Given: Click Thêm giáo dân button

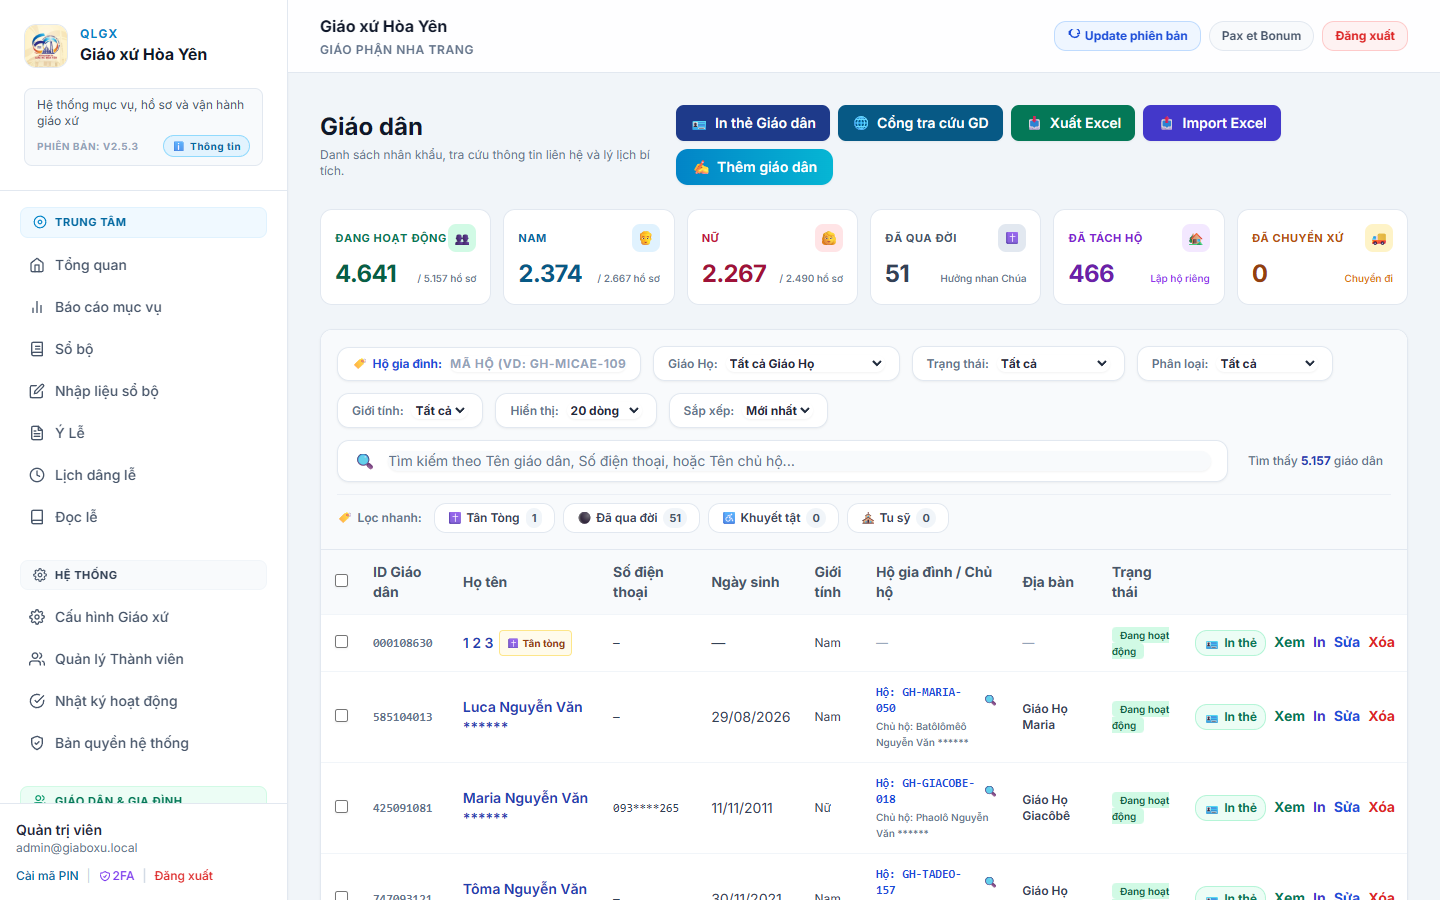Looking at the screenshot, I should tap(754, 167).
